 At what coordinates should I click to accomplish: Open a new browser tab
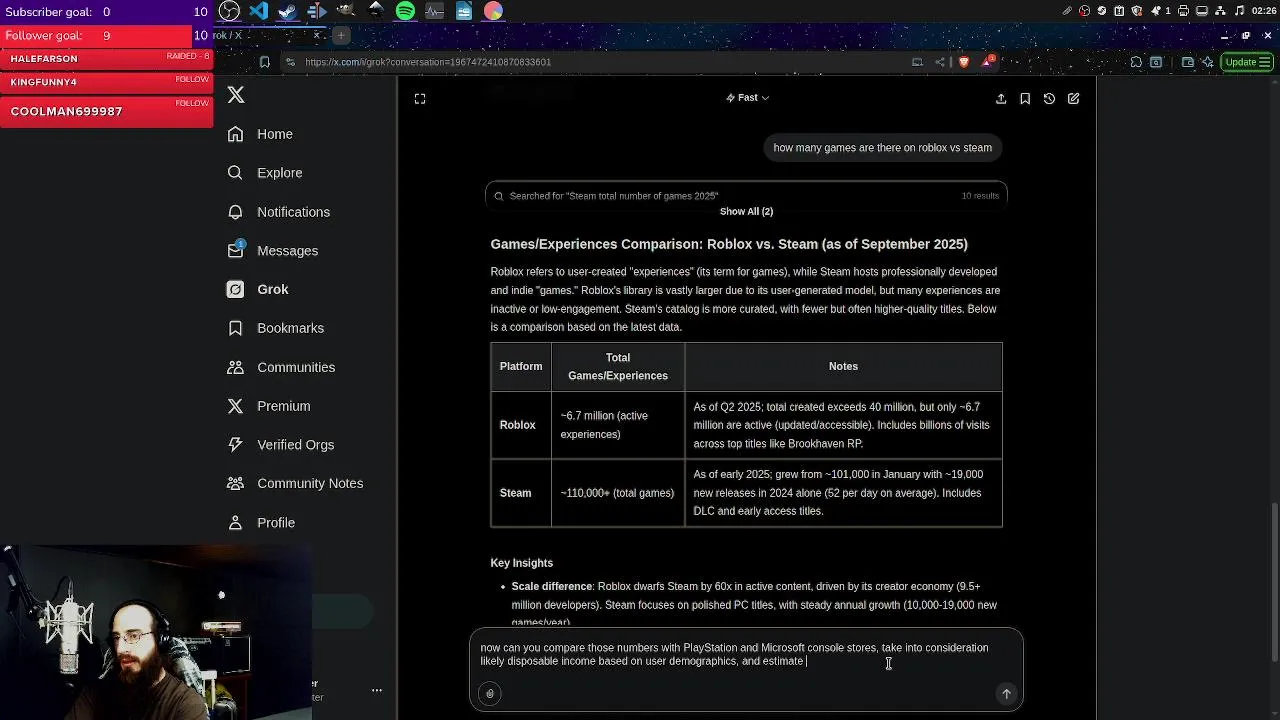(340, 36)
